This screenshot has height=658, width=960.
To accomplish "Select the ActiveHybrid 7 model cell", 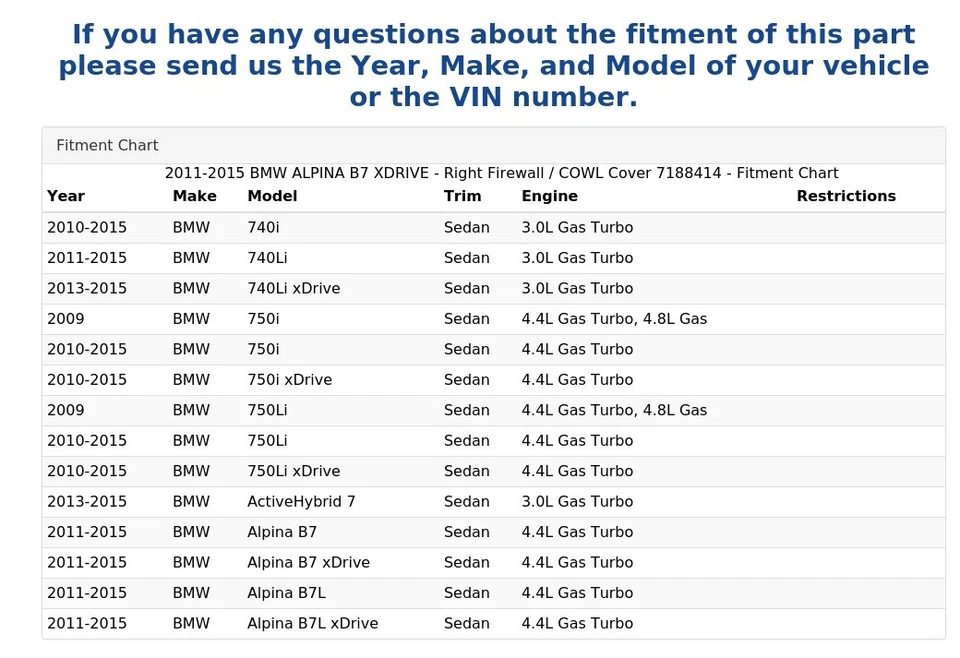I will (x=301, y=502).
